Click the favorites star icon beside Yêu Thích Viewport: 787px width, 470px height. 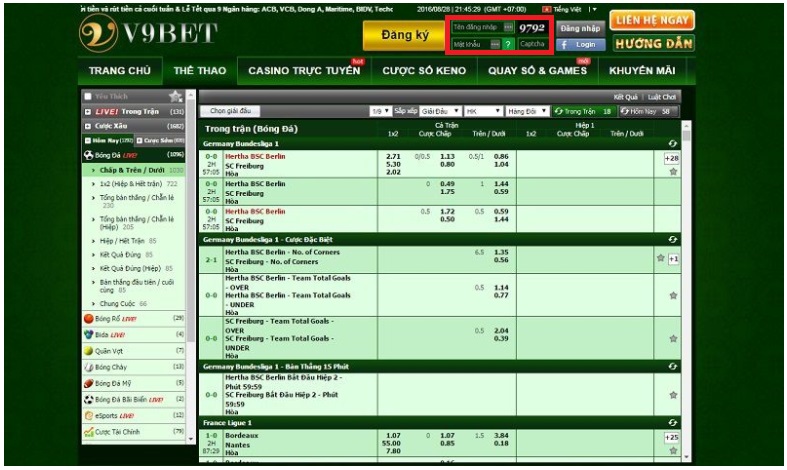(175, 96)
